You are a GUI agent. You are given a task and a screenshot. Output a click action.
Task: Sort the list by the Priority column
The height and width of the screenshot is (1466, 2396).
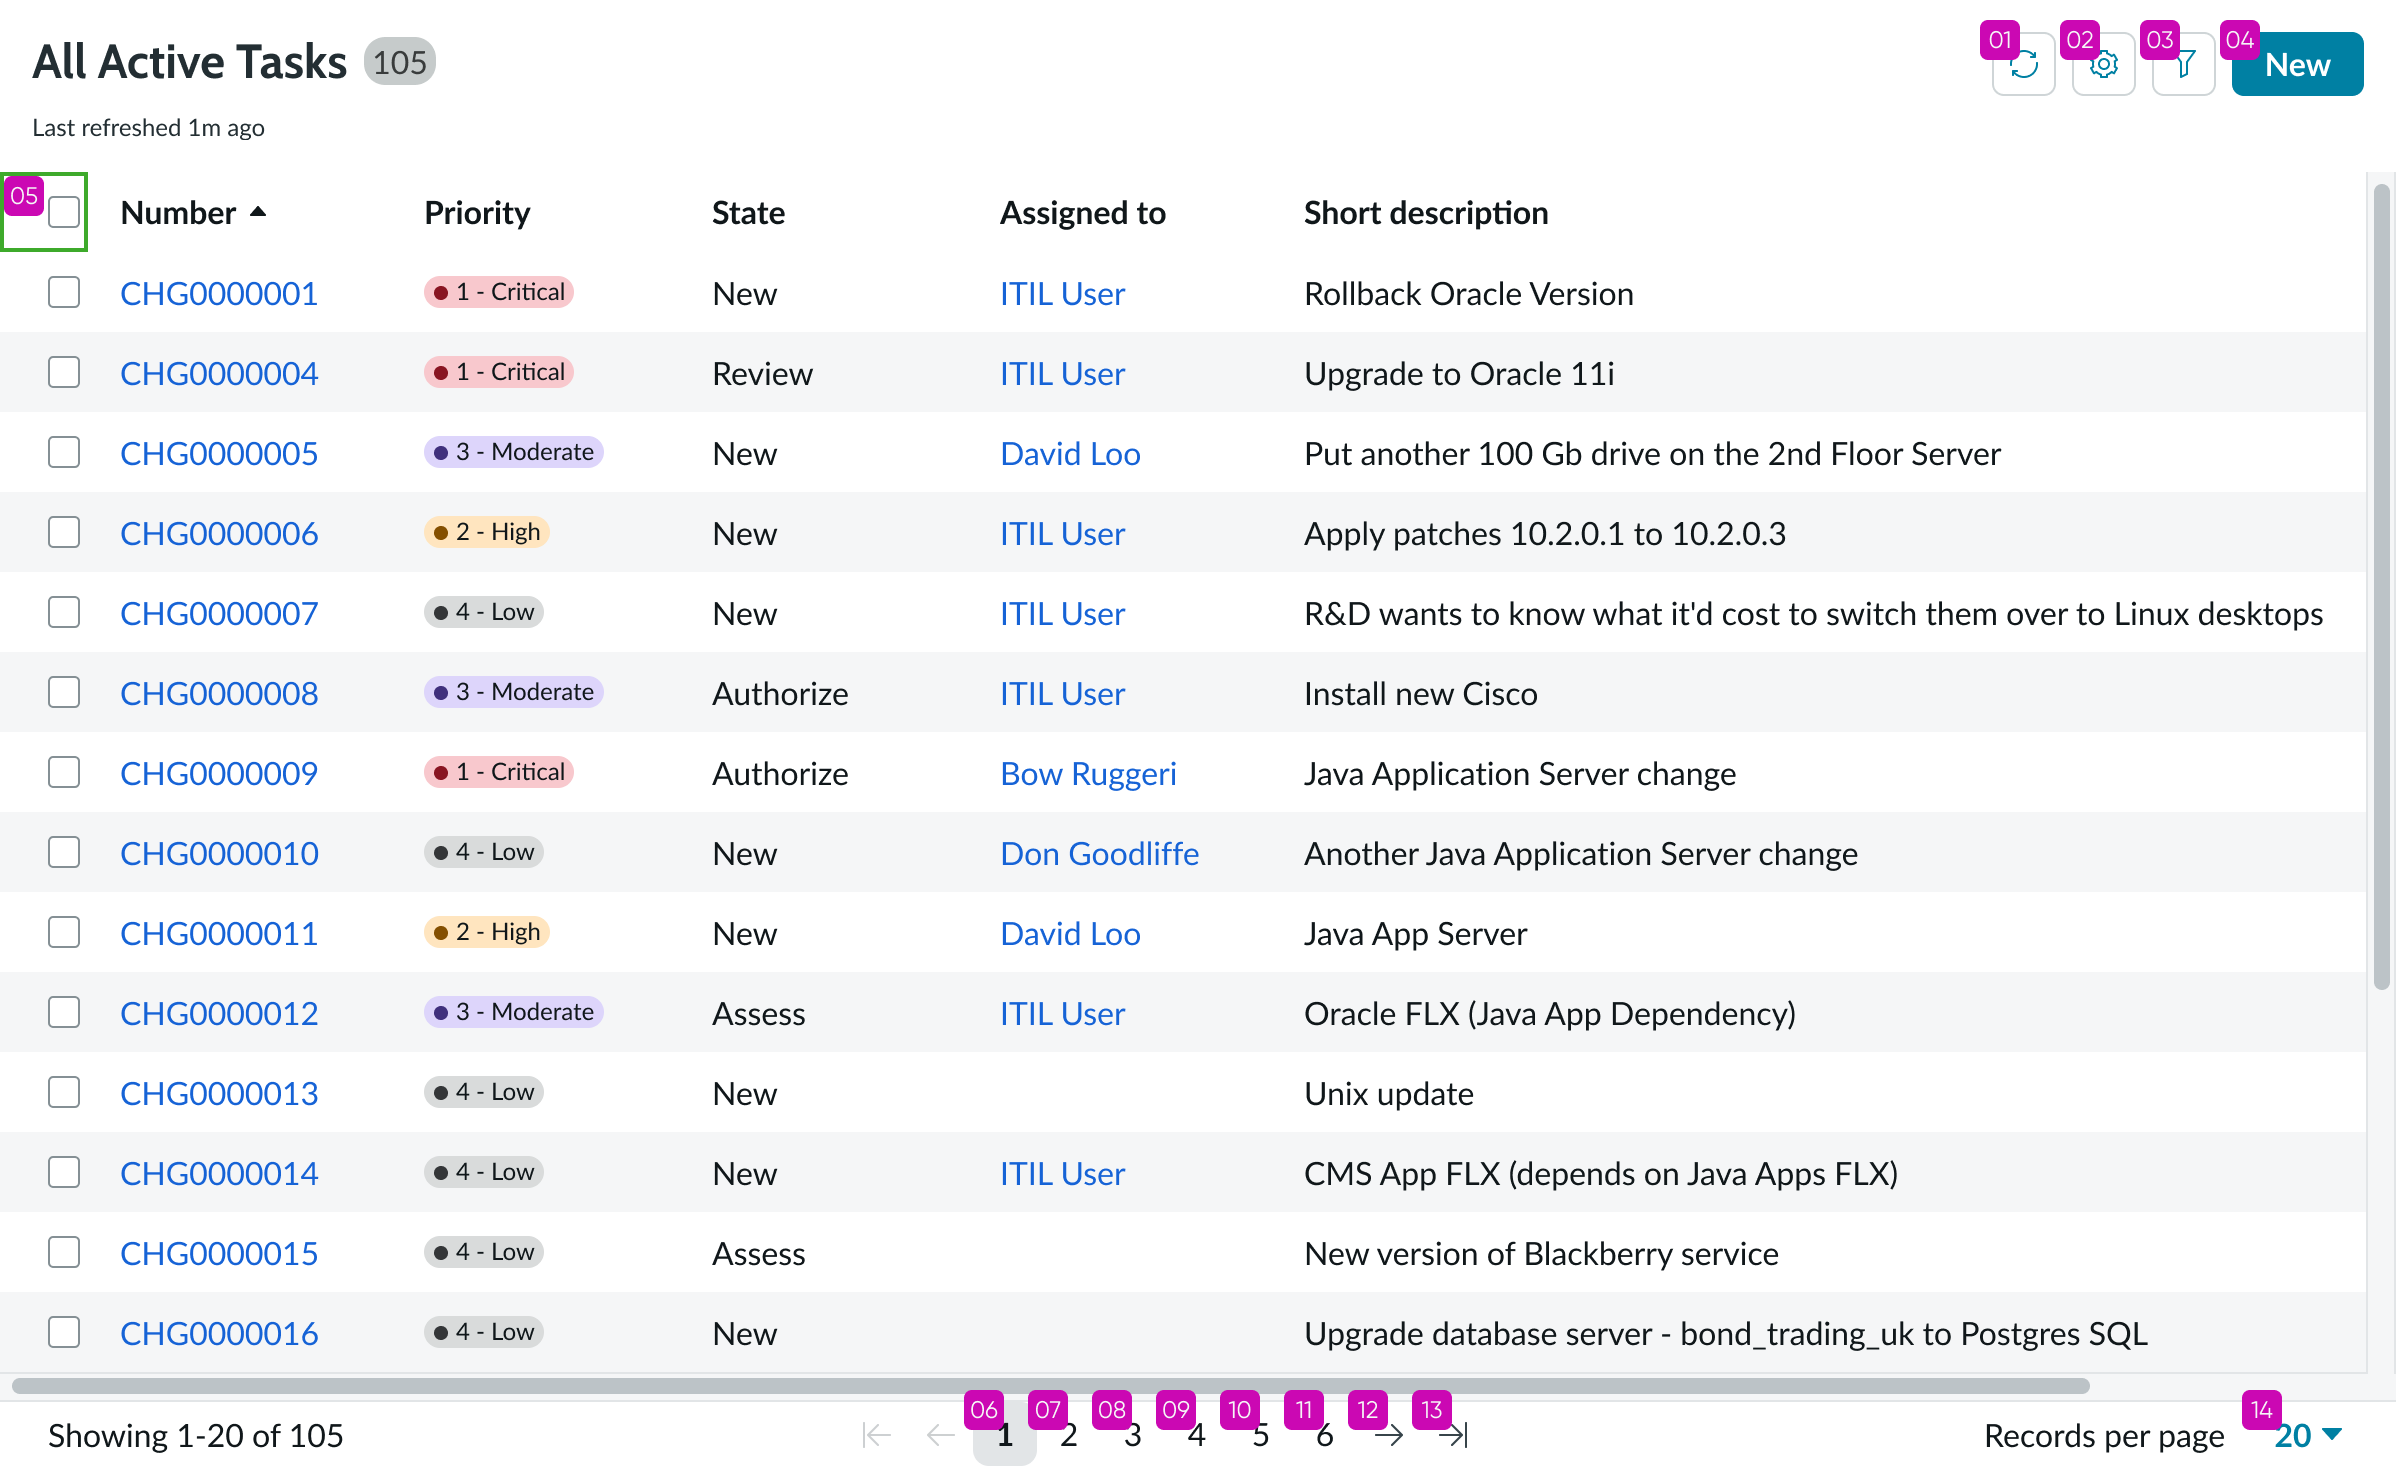pos(477,212)
